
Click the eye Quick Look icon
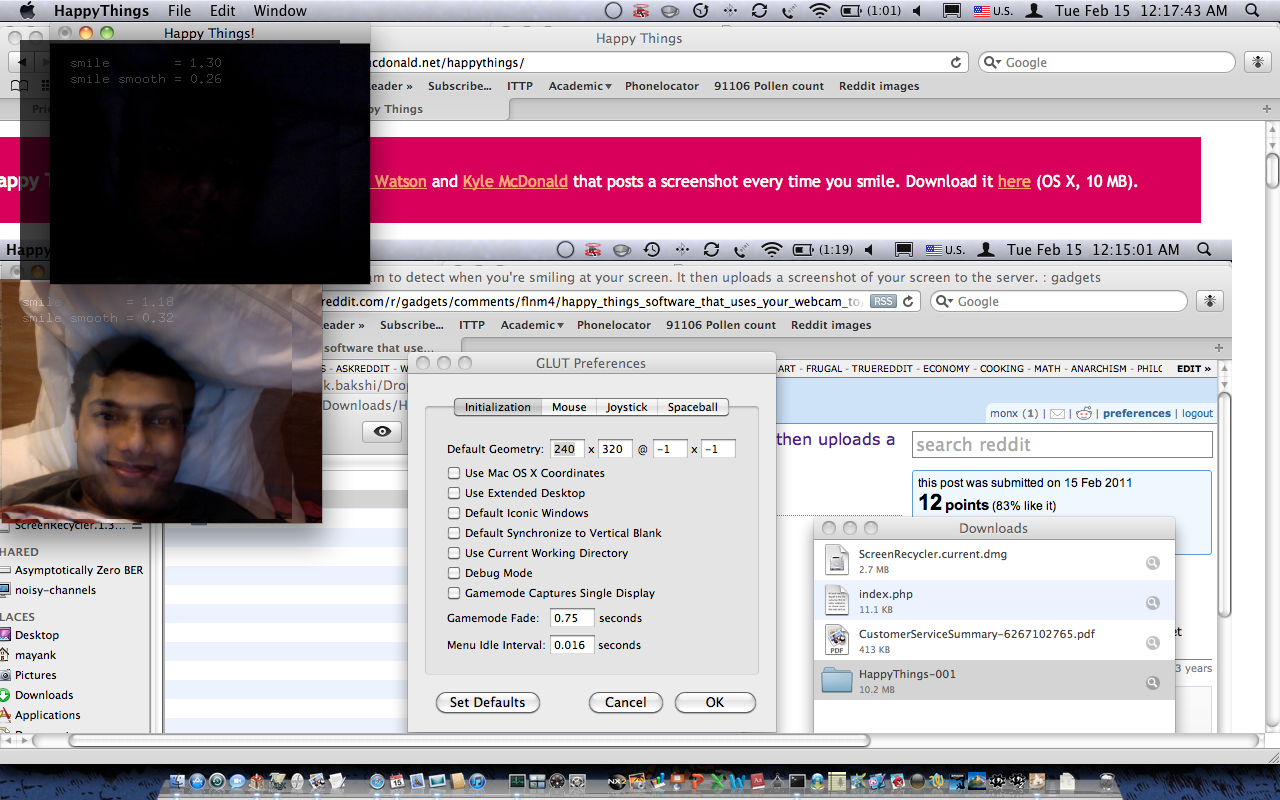coord(381,432)
